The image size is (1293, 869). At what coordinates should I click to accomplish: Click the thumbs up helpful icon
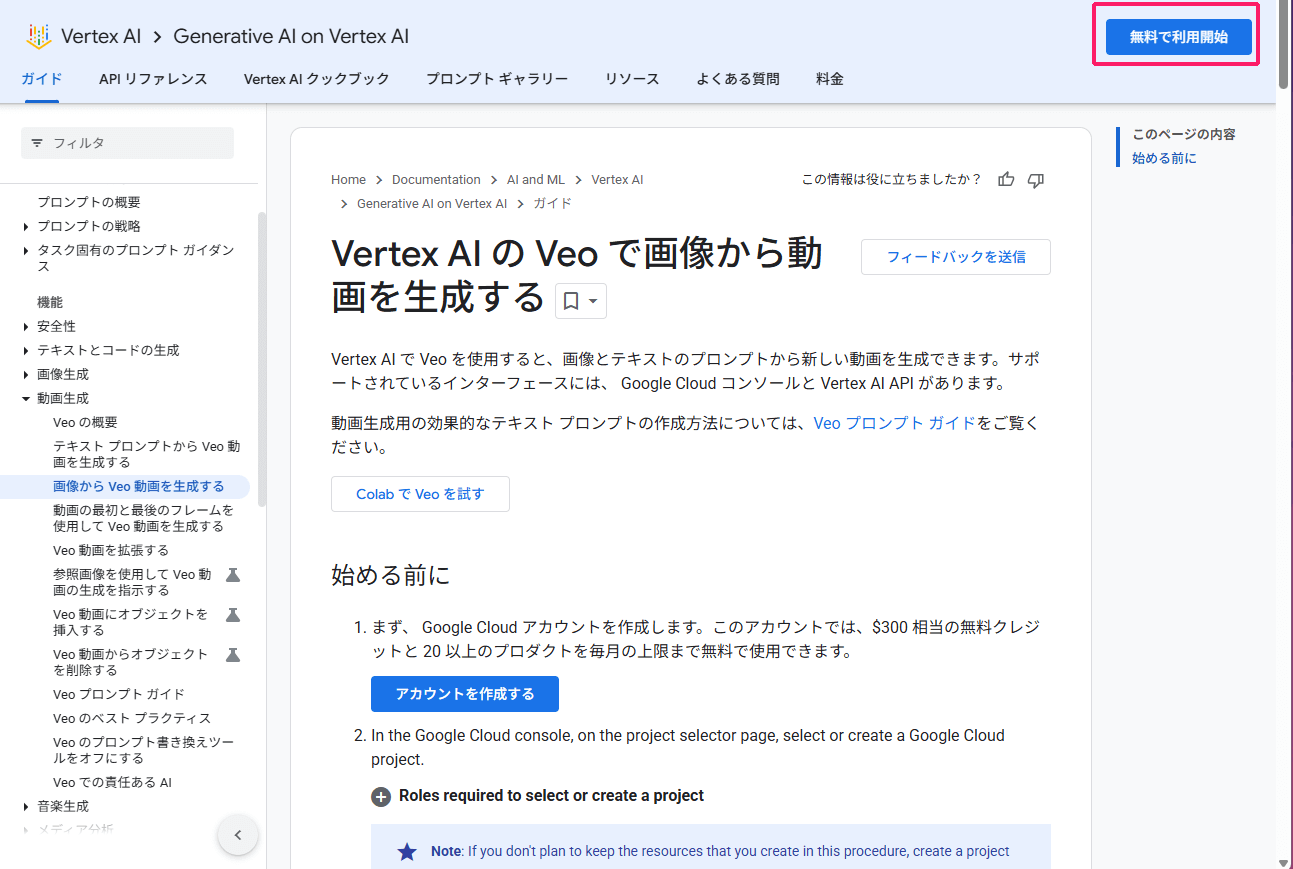(x=1006, y=180)
